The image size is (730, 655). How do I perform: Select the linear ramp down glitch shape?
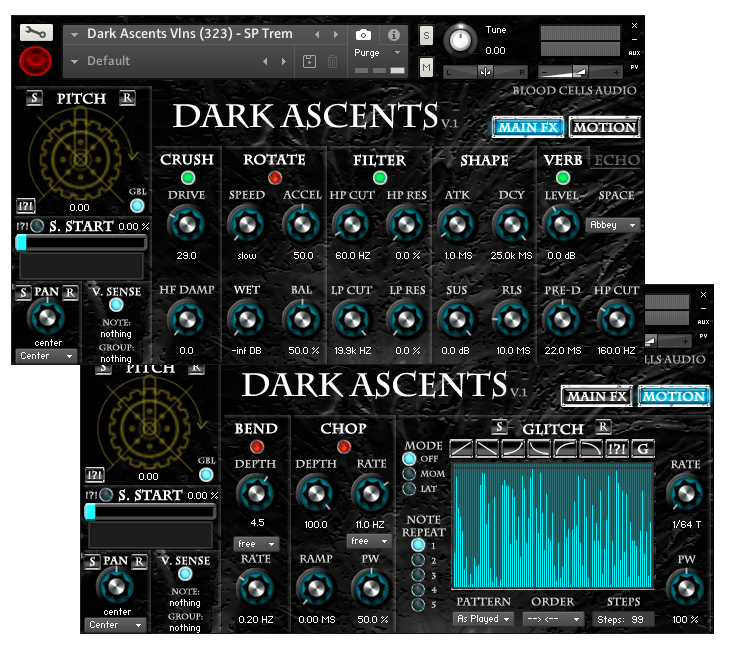click(487, 448)
